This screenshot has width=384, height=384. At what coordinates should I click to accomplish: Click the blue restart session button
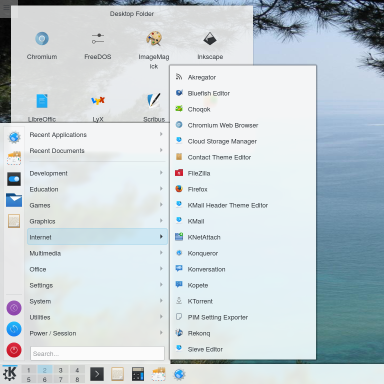(14, 329)
